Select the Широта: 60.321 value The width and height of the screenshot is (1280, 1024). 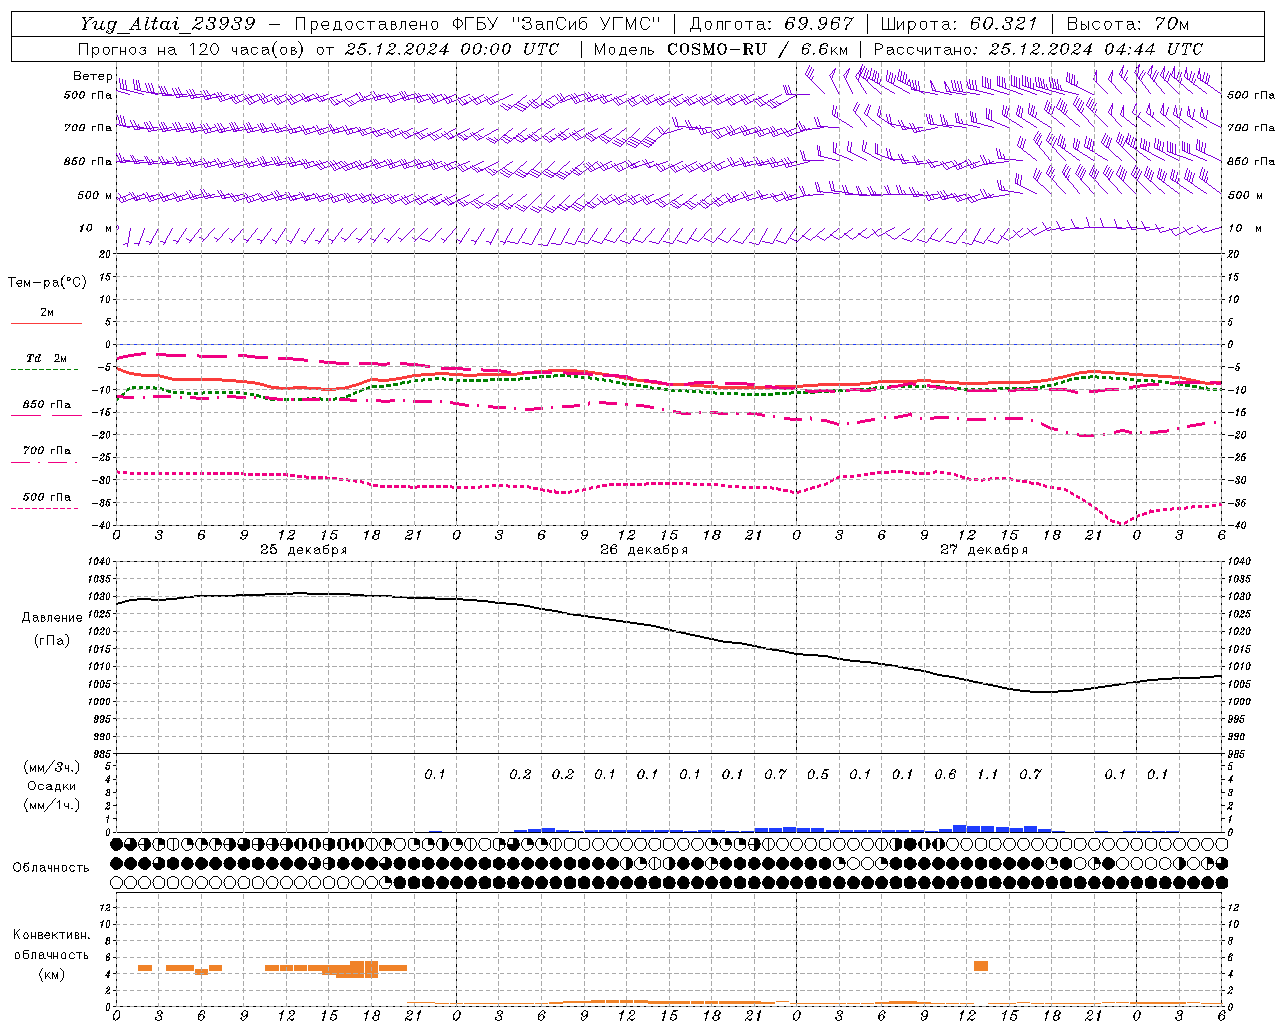click(x=959, y=24)
